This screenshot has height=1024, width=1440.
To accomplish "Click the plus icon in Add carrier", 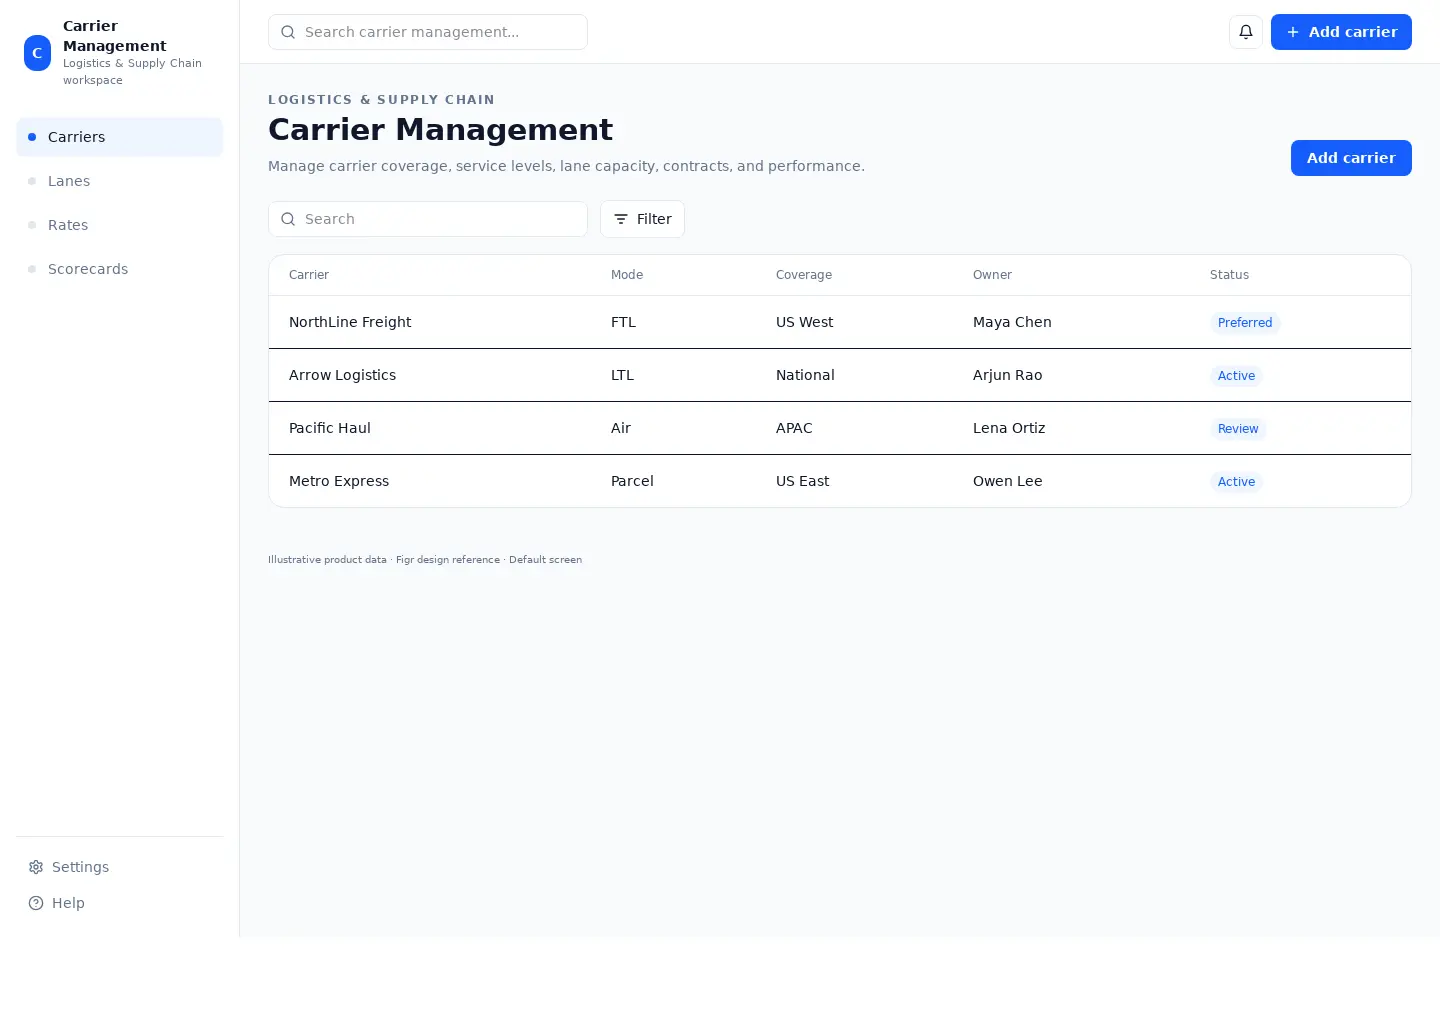I will [x=1293, y=32].
